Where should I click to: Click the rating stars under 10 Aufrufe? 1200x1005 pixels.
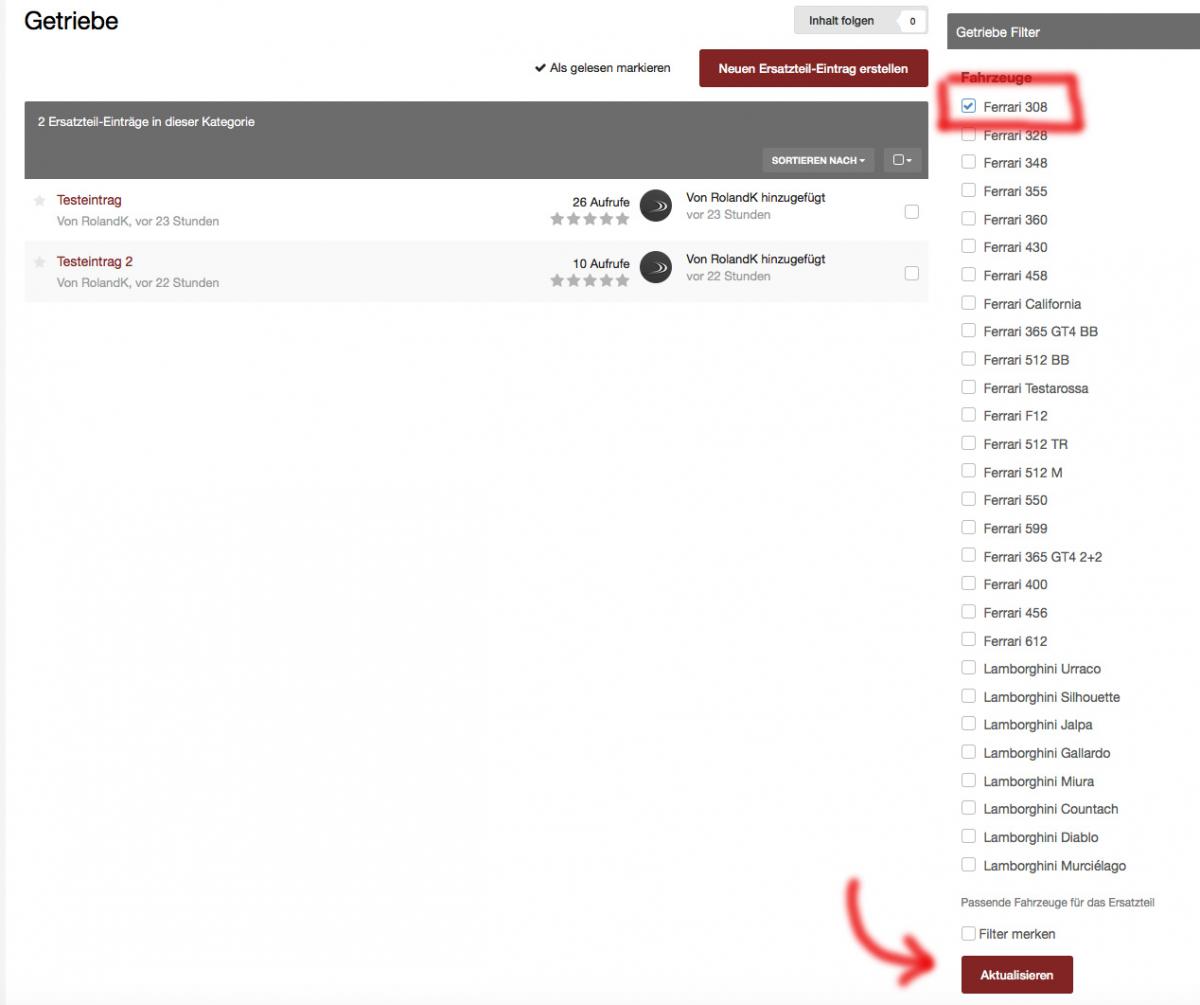pos(589,281)
